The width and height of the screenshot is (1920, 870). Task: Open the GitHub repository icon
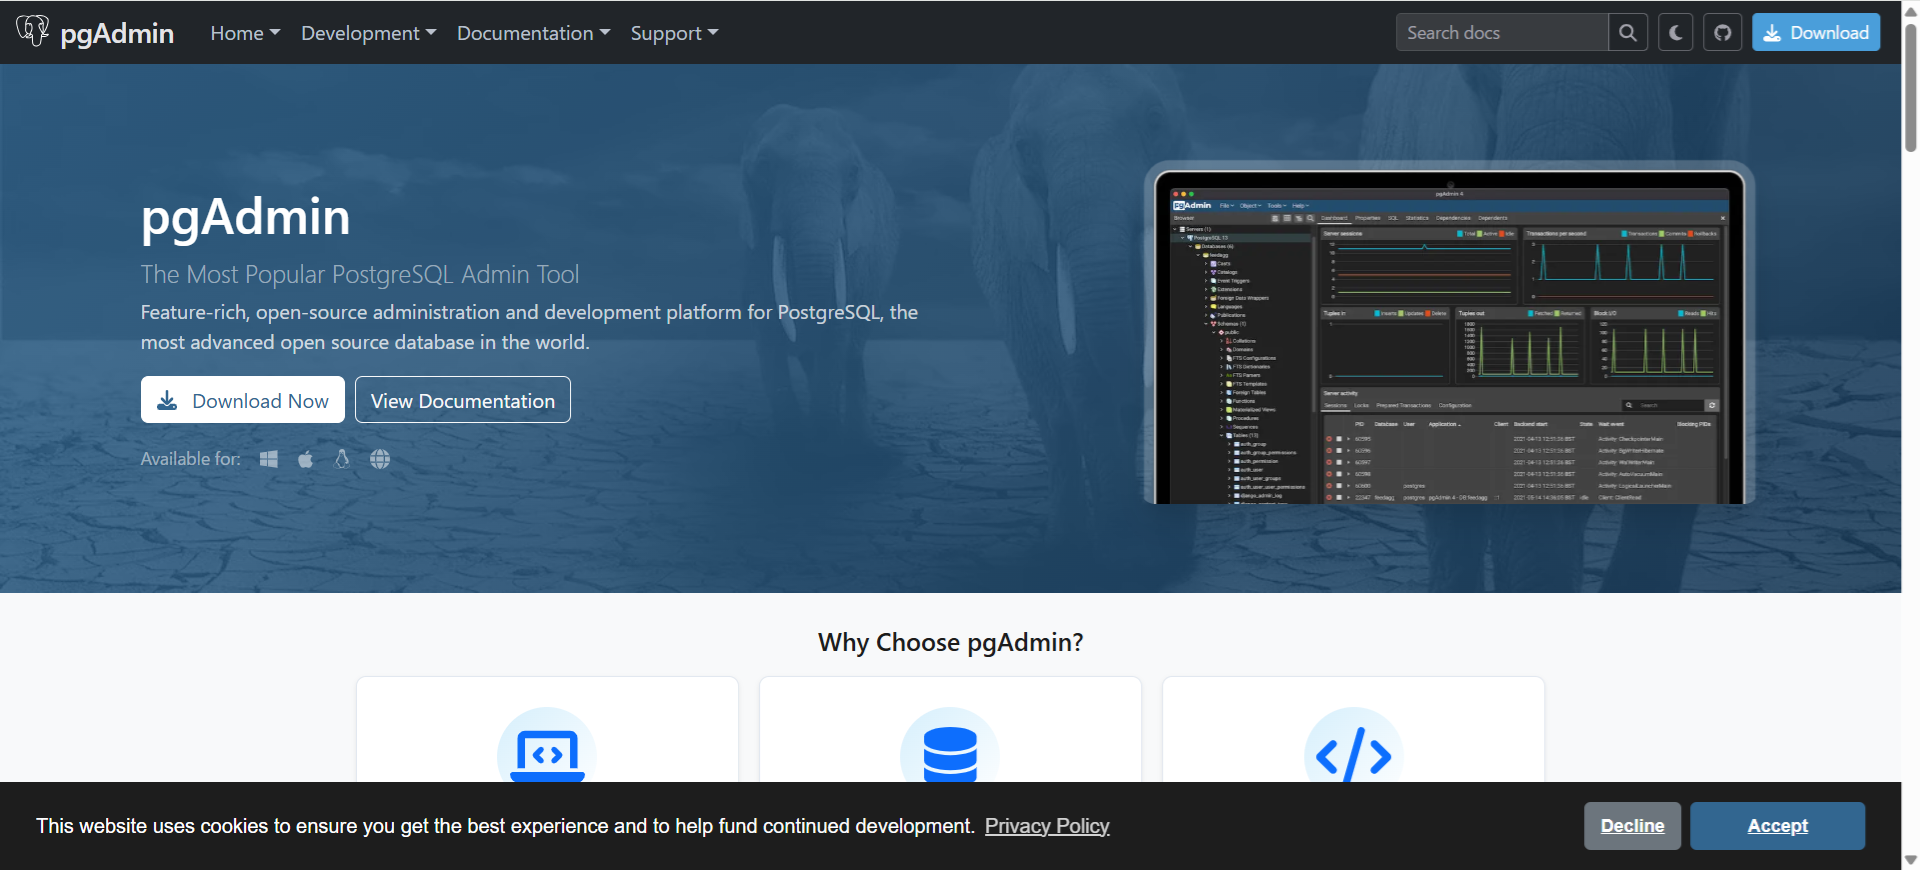(x=1722, y=33)
